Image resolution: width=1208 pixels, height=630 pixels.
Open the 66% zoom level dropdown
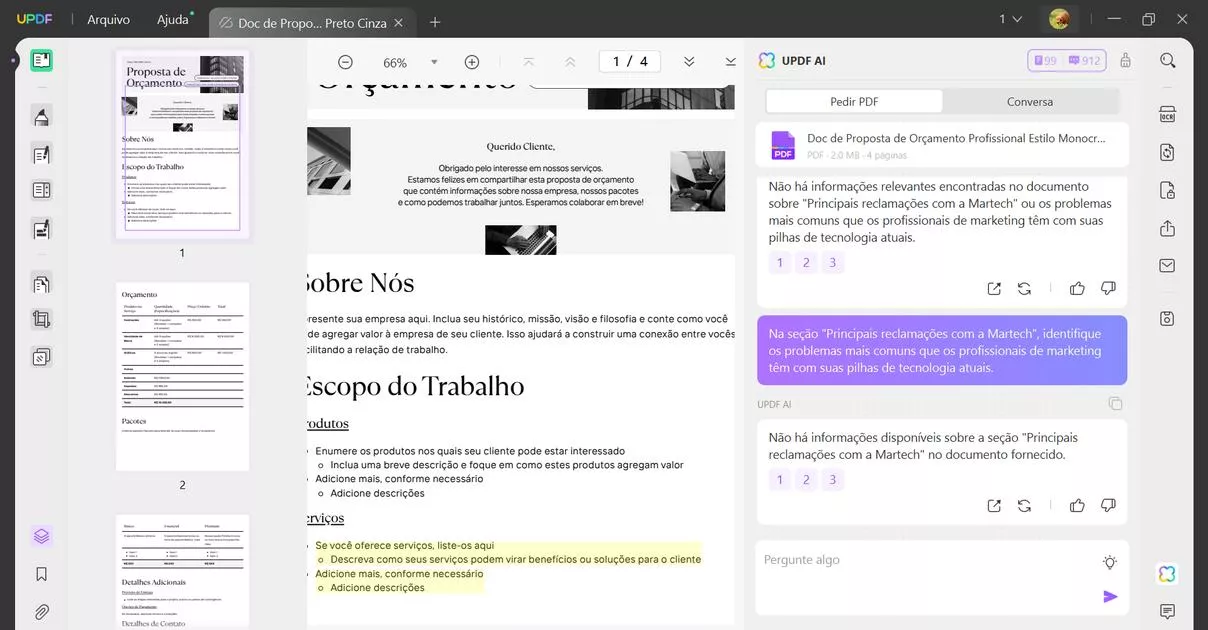coord(434,61)
